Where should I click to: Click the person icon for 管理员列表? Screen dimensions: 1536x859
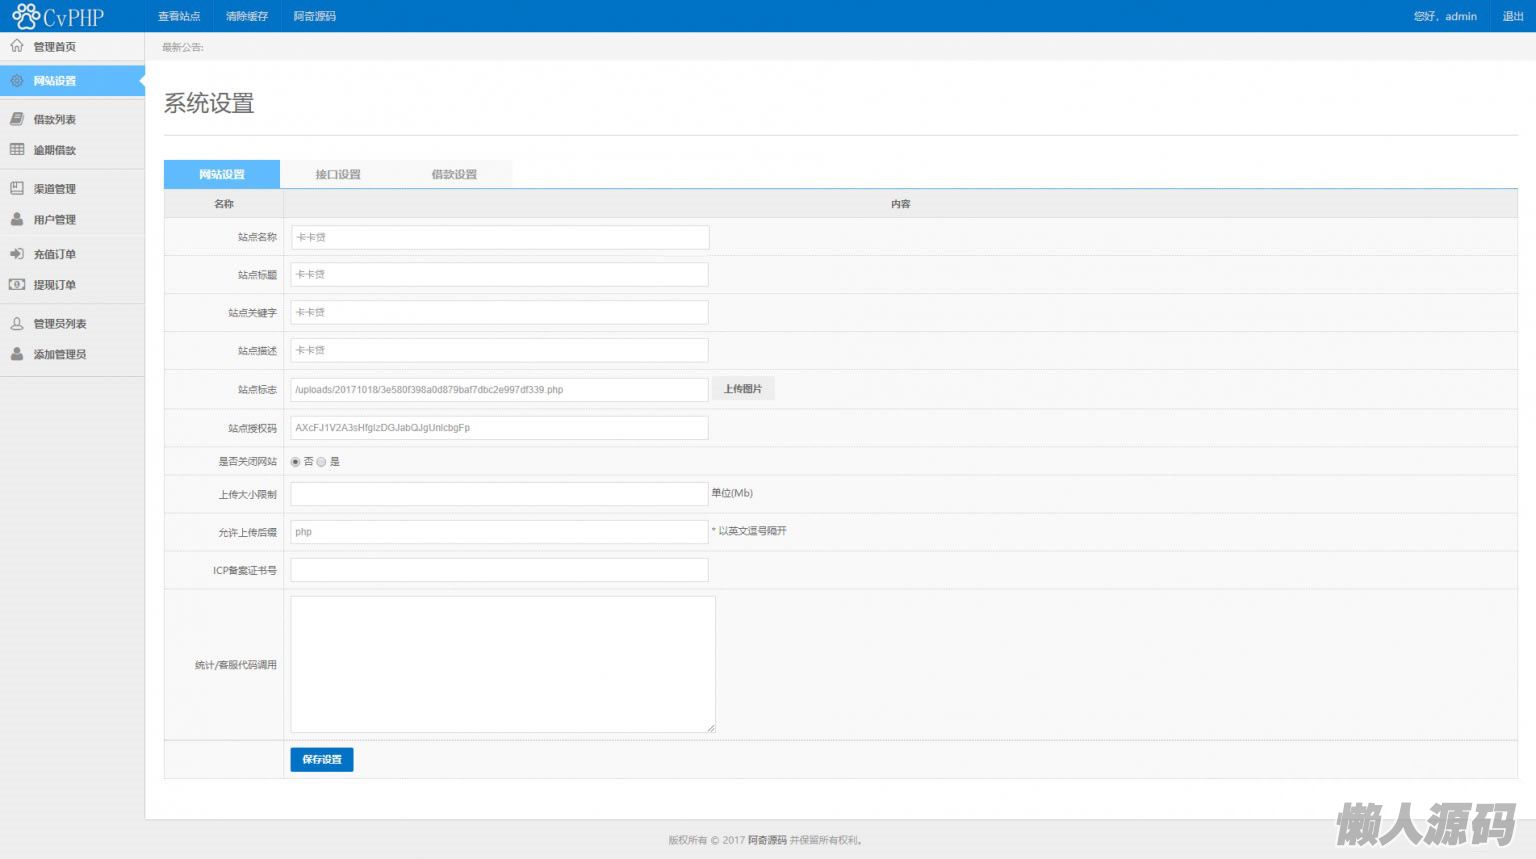pos(17,323)
